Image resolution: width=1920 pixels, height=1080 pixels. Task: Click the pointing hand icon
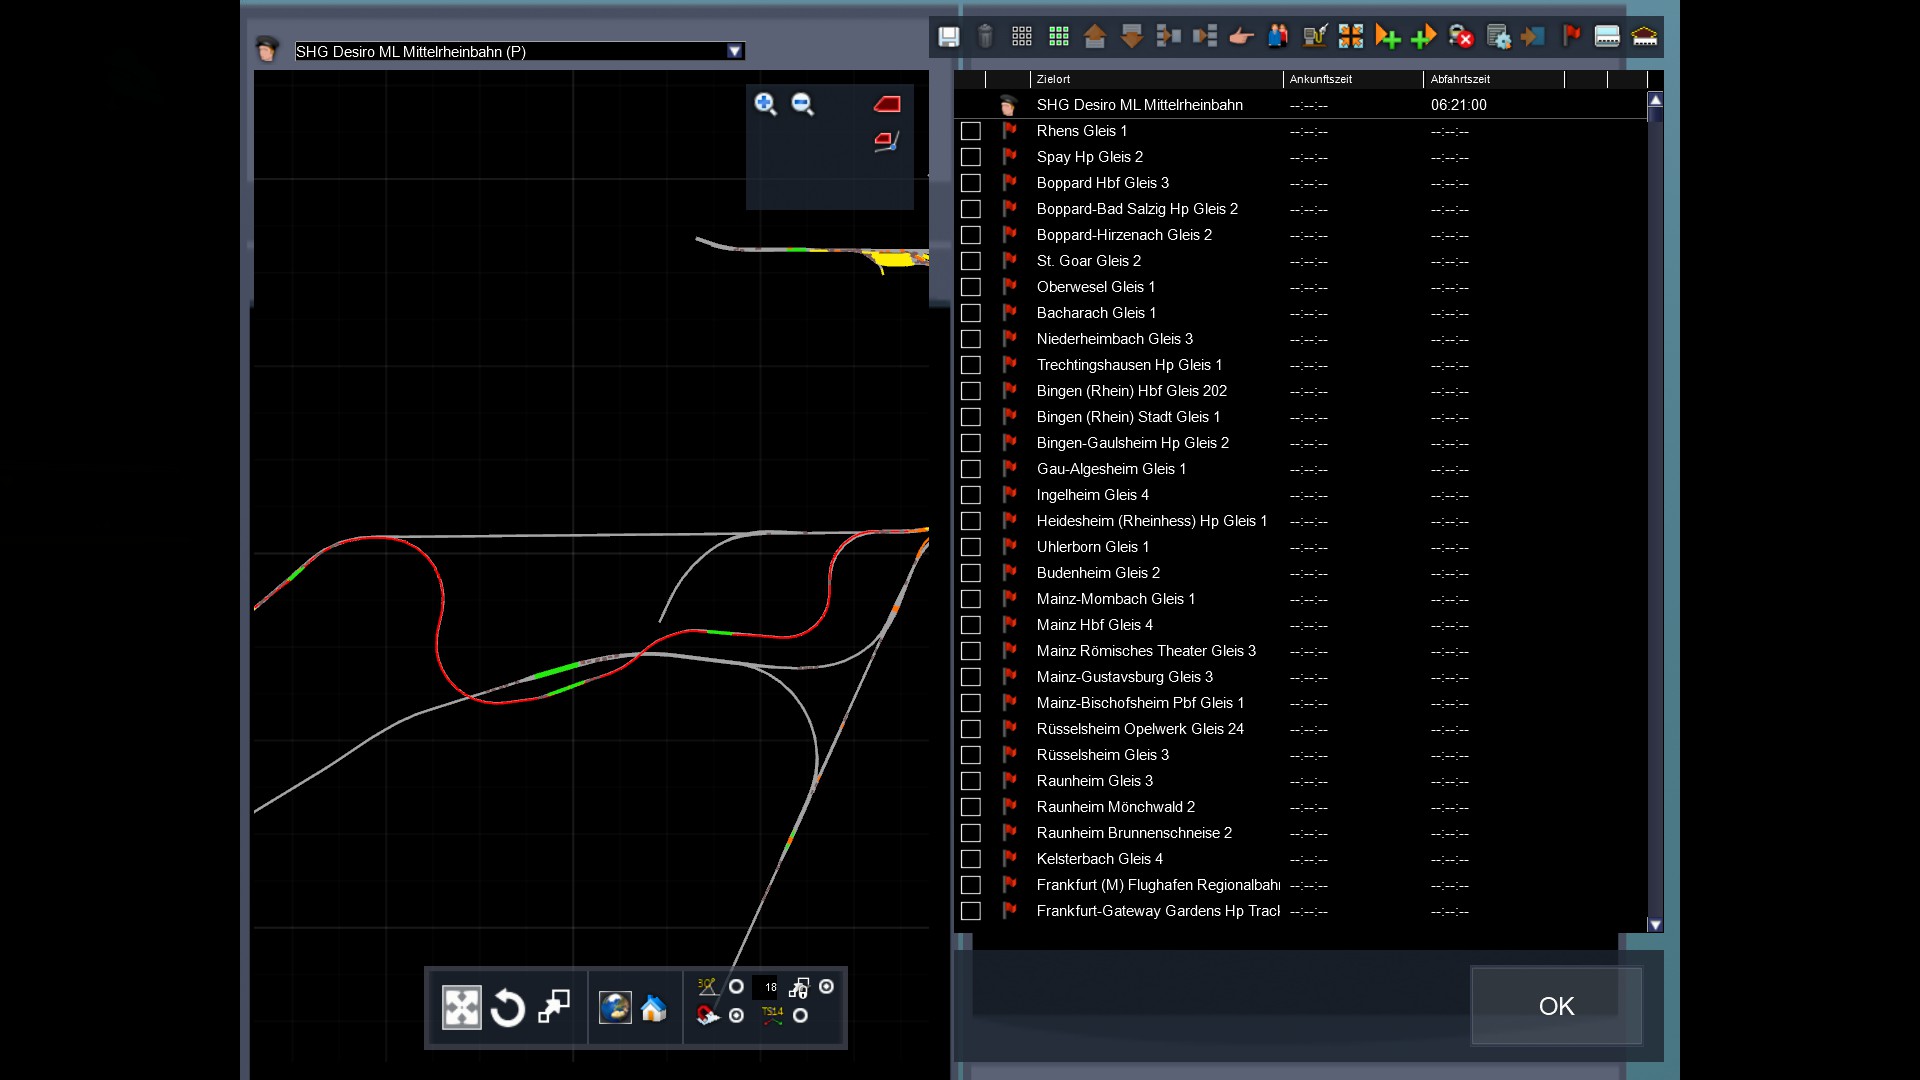[1241, 37]
